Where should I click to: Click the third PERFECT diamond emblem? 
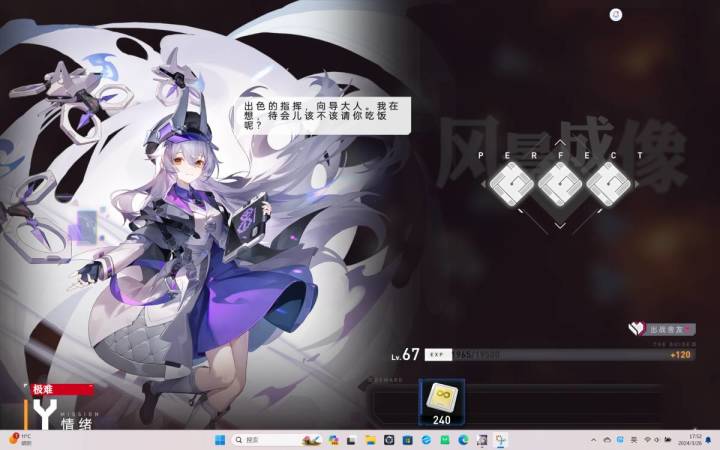pos(608,184)
